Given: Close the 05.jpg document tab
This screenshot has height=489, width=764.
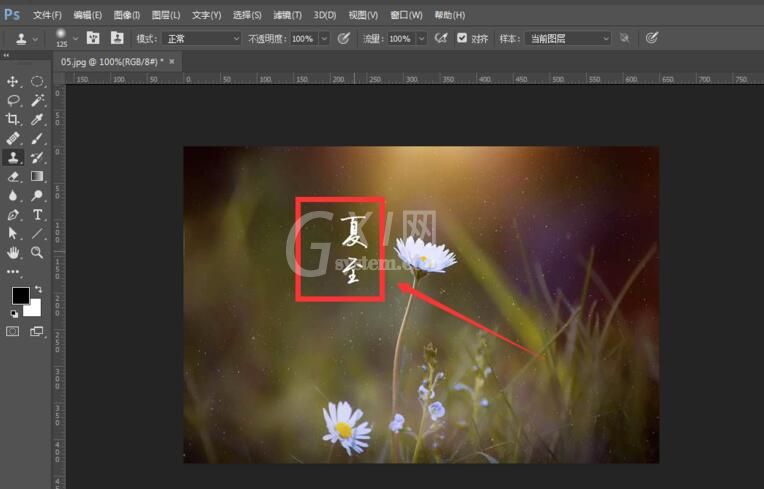Looking at the screenshot, I should click(172, 62).
